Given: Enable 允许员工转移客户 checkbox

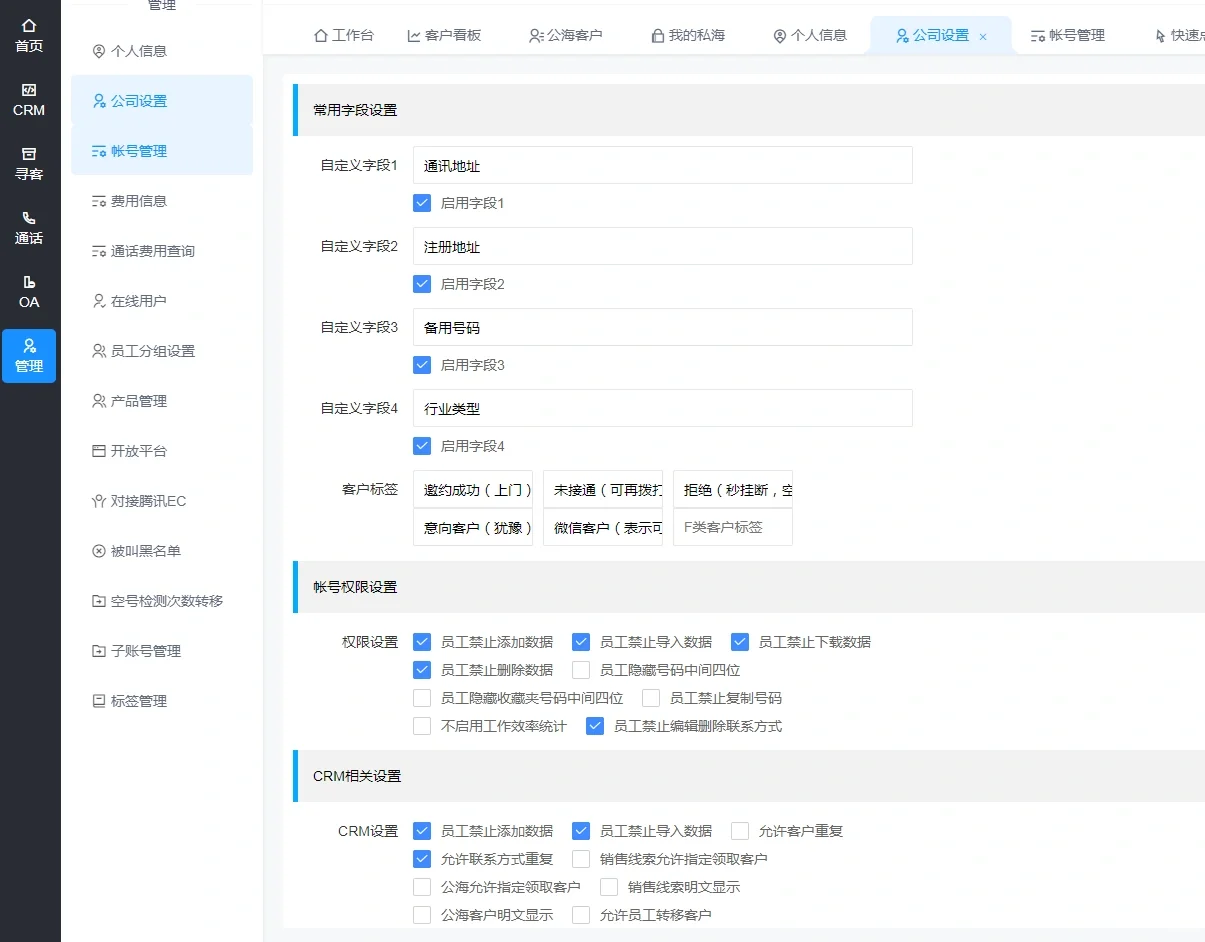Looking at the screenshot, I should pyautogui.click(x=581, y=915).
